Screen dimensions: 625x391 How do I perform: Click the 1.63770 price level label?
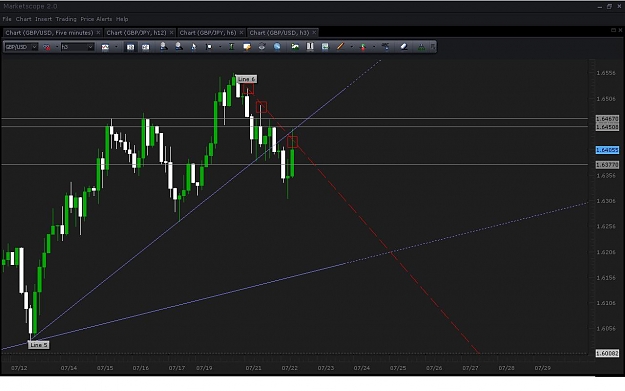click(607, 165)
